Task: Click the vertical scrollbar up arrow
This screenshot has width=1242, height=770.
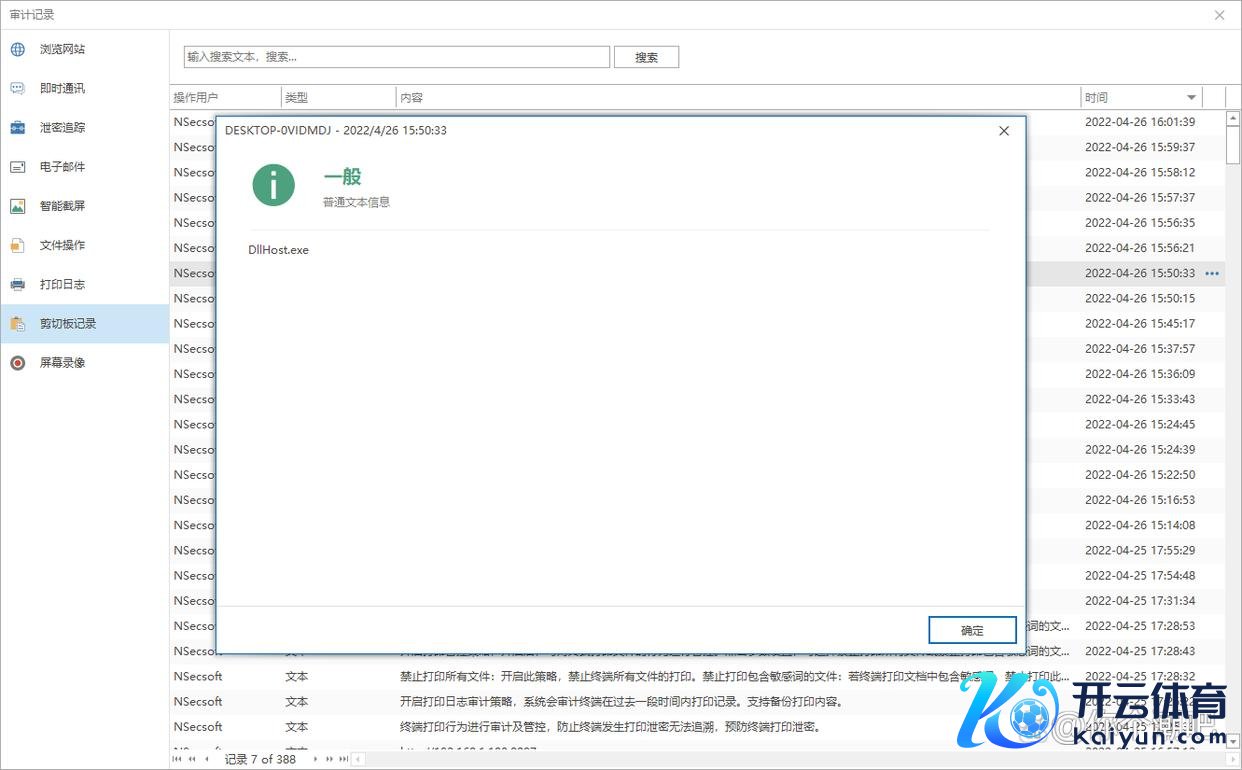Action: tap(1233, 118)
